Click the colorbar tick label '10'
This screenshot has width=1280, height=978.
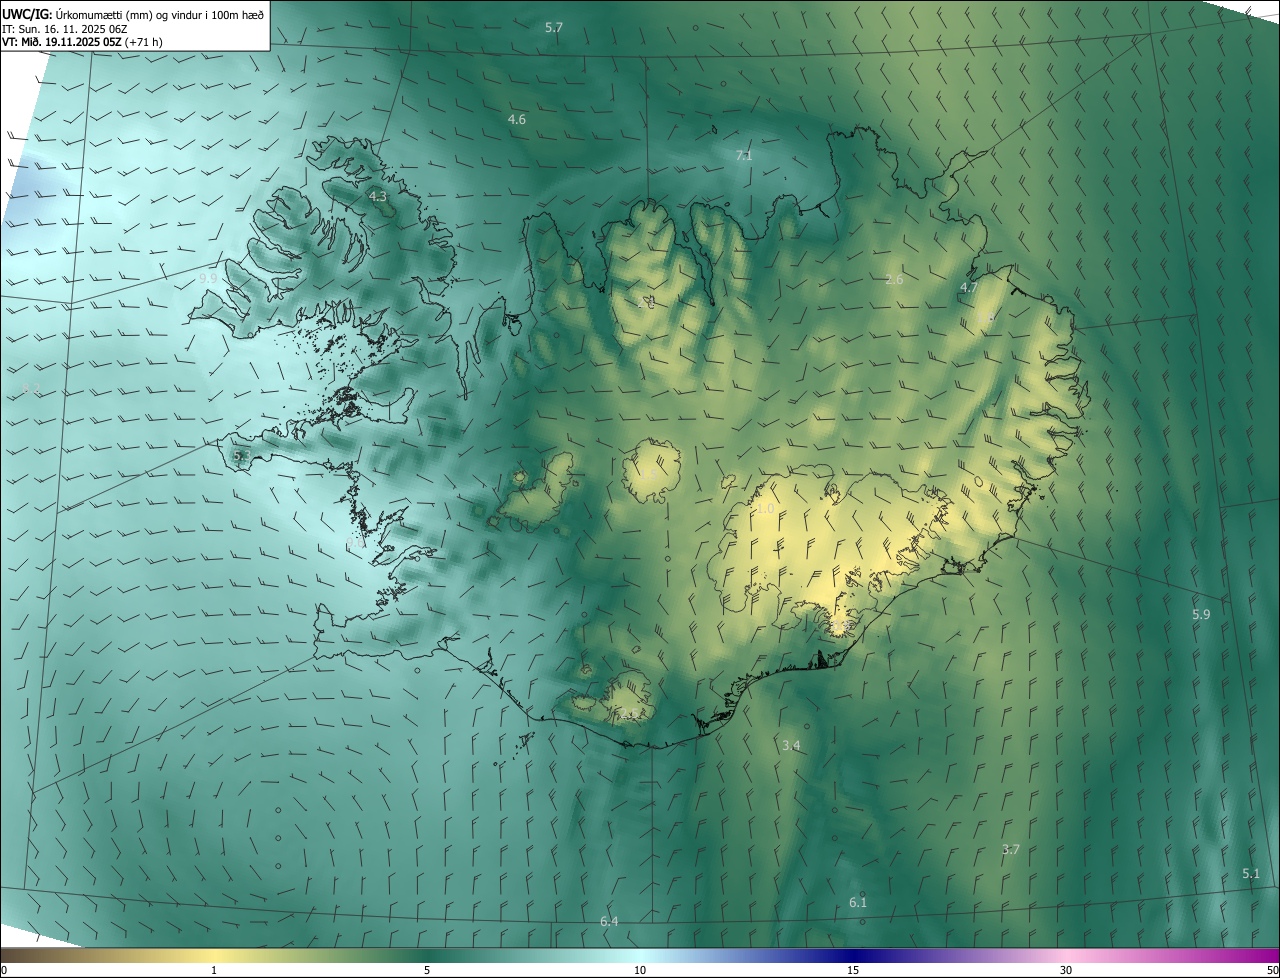640,970
